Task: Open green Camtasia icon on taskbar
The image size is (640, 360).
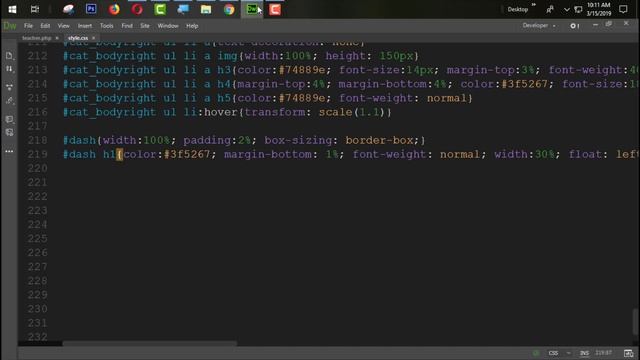Action: pyautogui.click(x=160, y=9)
